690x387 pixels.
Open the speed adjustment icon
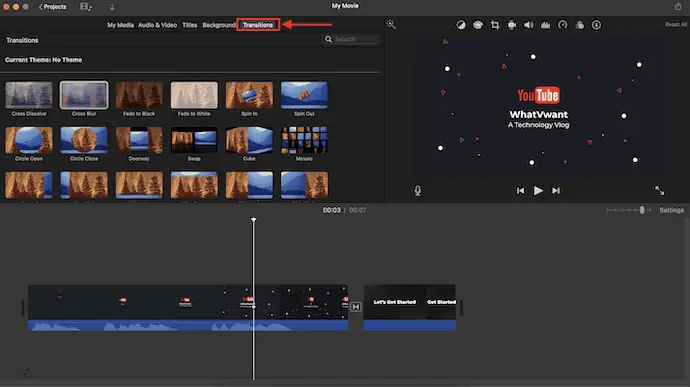(562, 25)
